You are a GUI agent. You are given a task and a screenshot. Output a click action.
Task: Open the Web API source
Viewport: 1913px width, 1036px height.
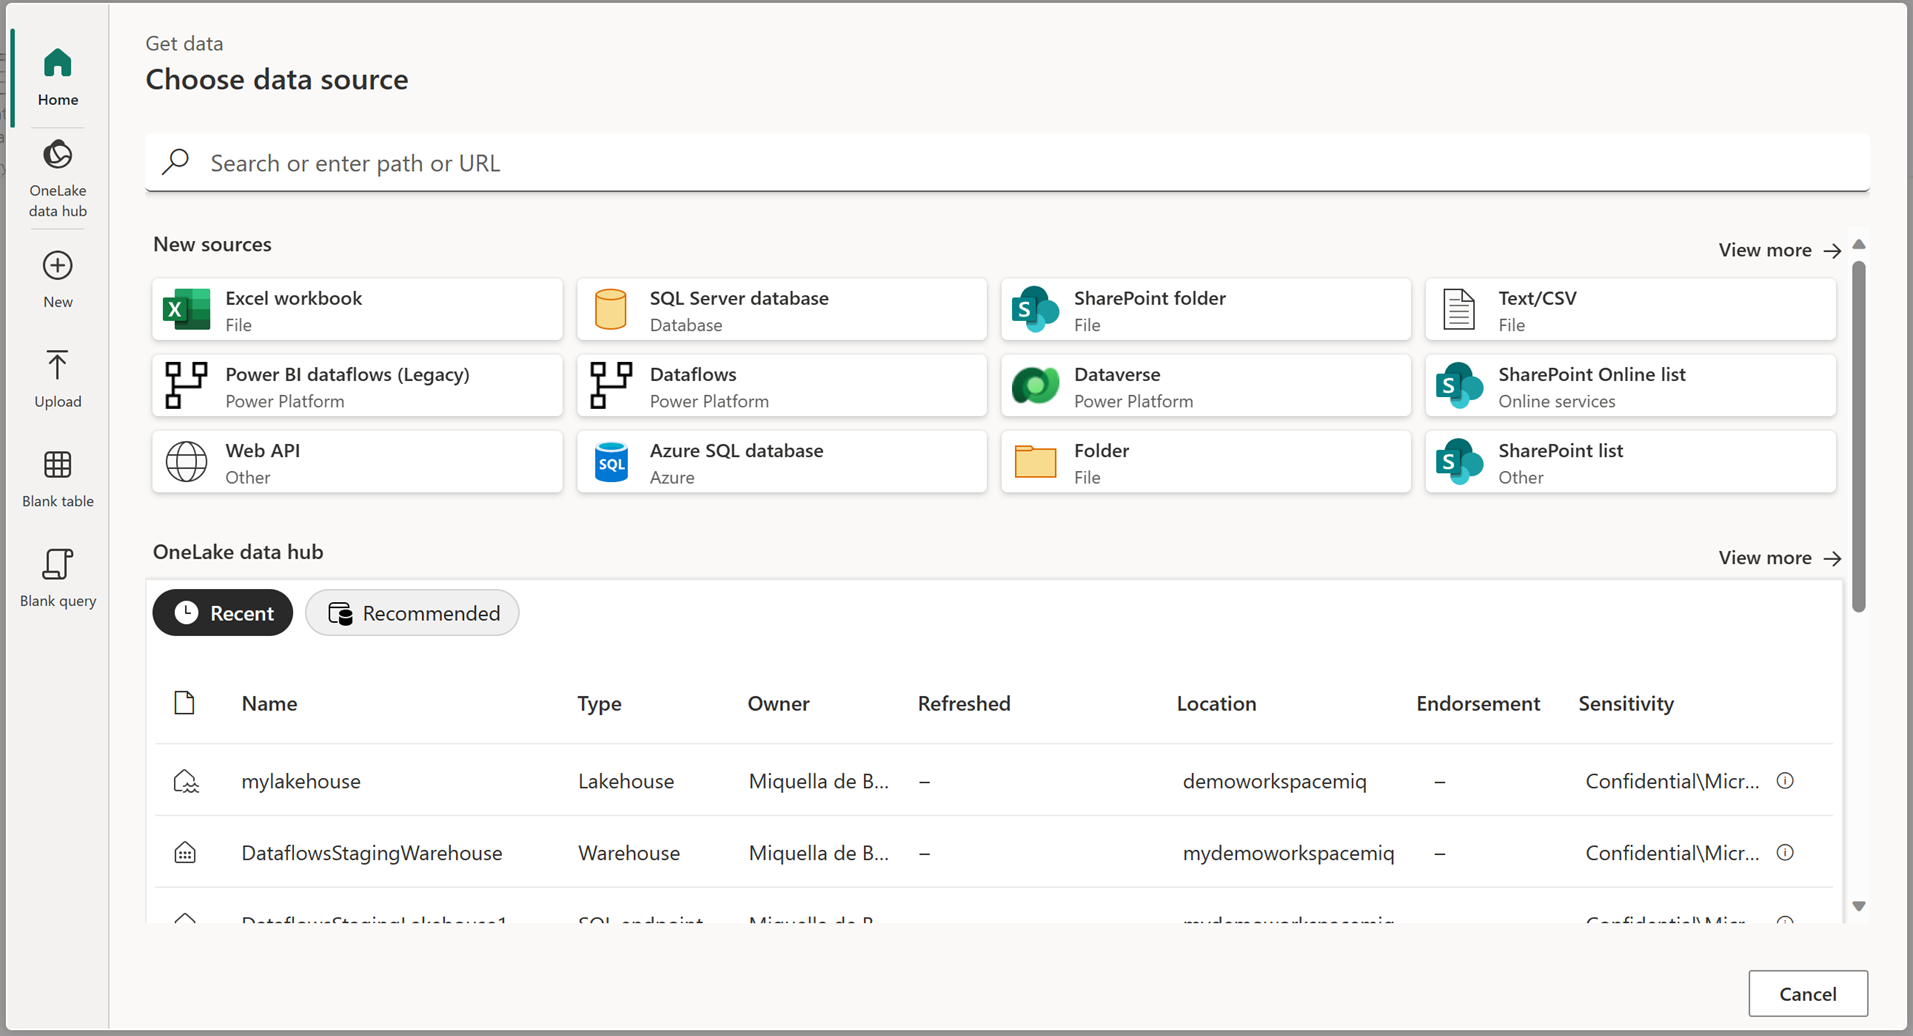pos(356,461)
